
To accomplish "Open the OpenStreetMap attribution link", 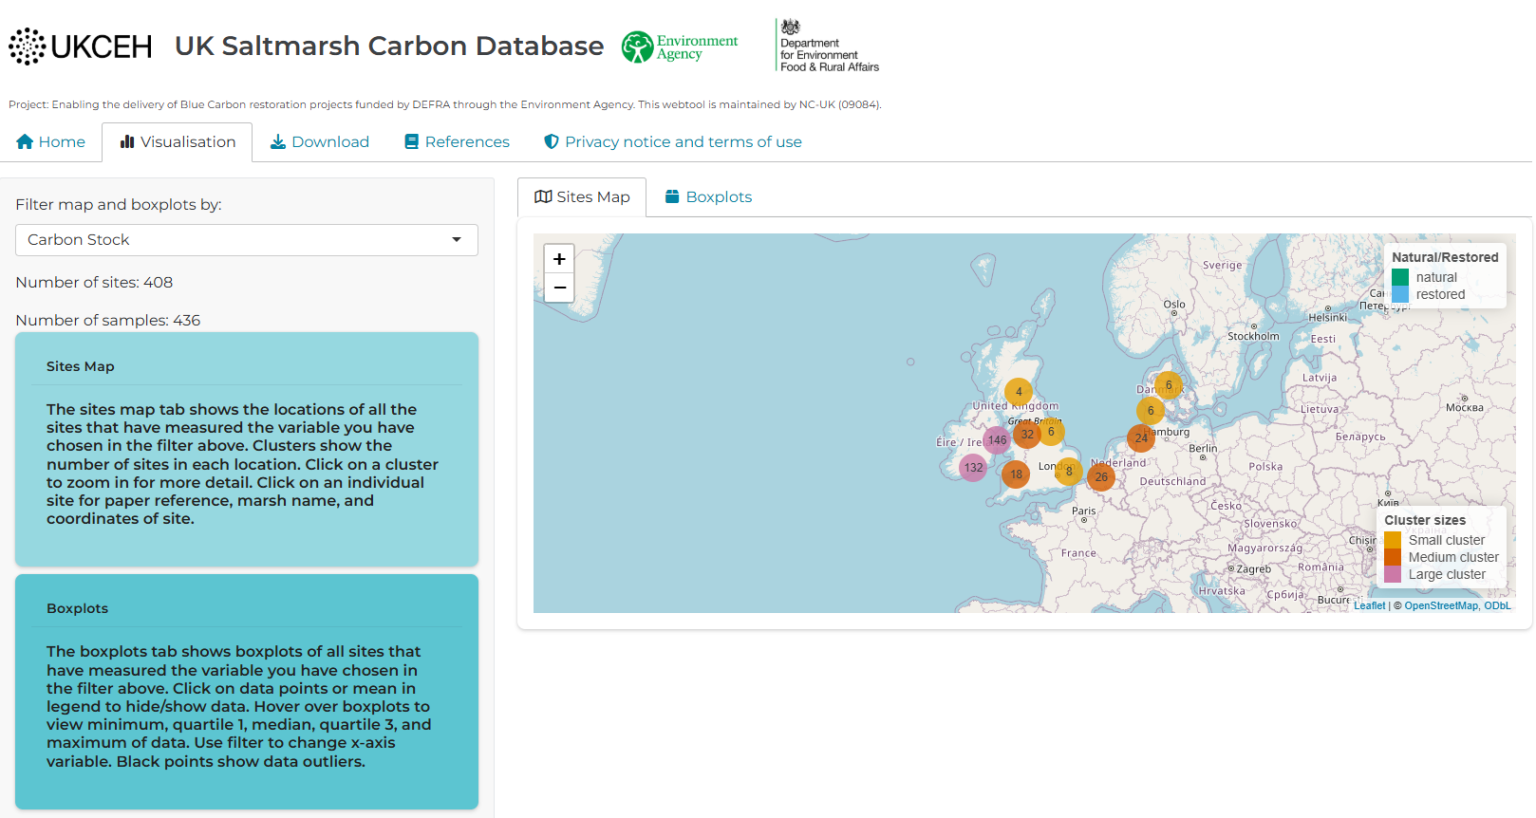I will tap(1441, 606).
